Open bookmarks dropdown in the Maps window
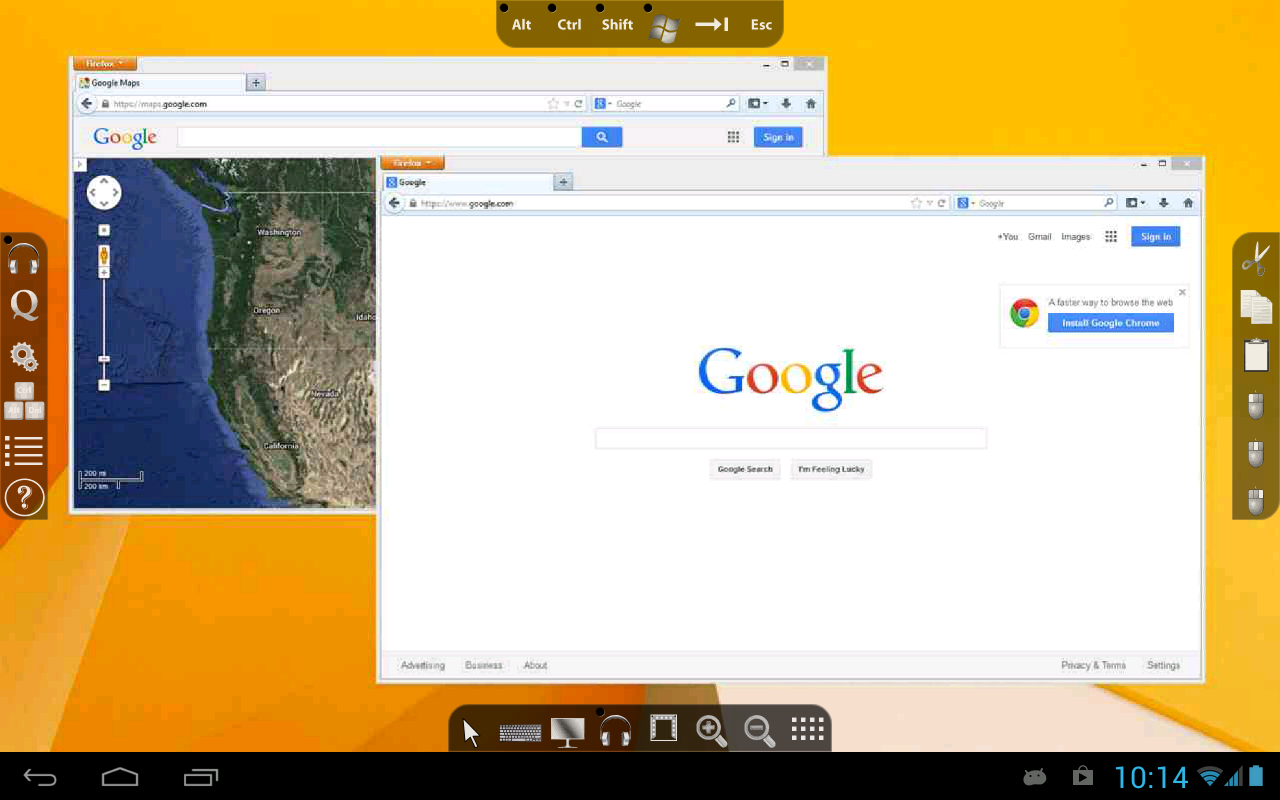 758,104
